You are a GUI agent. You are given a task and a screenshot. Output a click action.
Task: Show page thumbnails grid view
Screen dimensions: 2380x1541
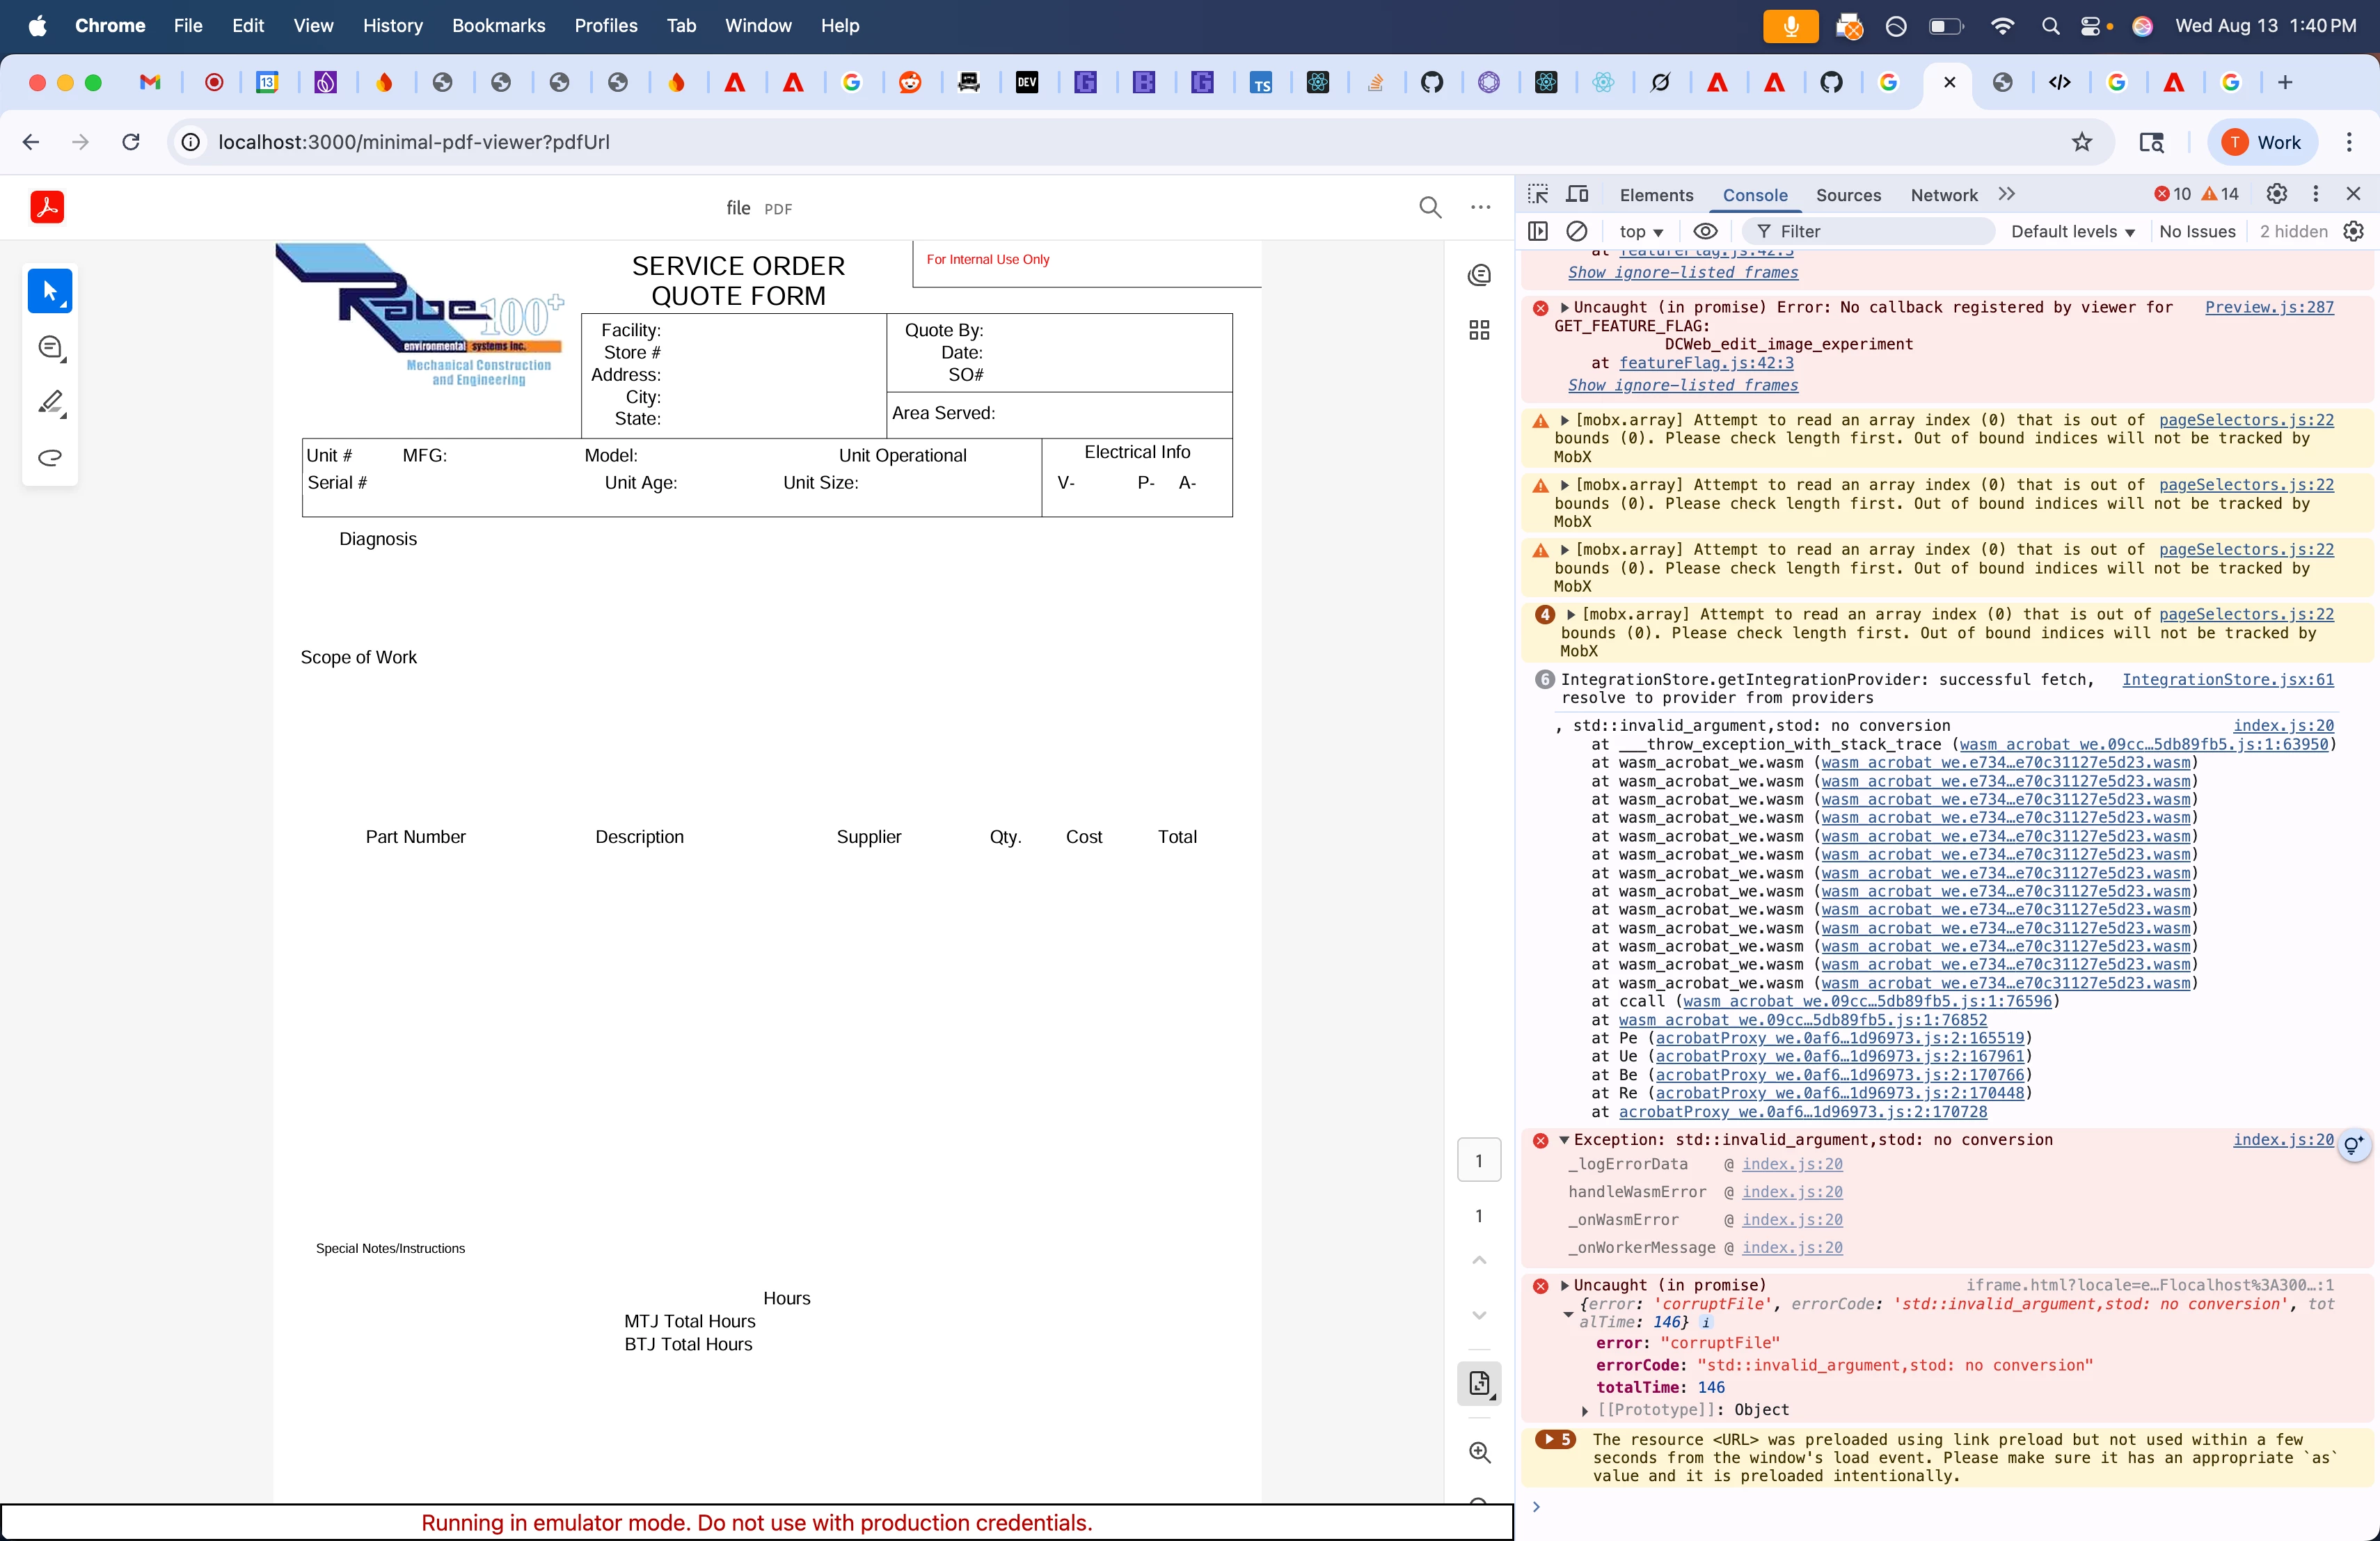(x=1479, y=330)
